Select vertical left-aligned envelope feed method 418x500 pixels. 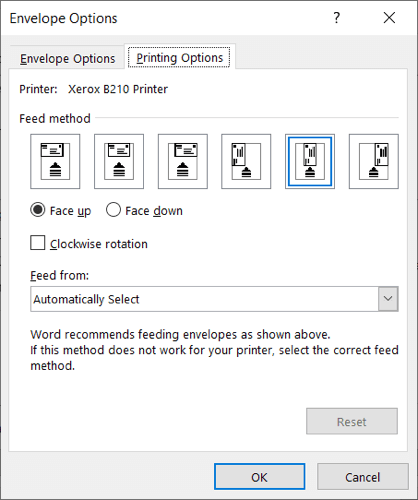click(x=246, y=161)
